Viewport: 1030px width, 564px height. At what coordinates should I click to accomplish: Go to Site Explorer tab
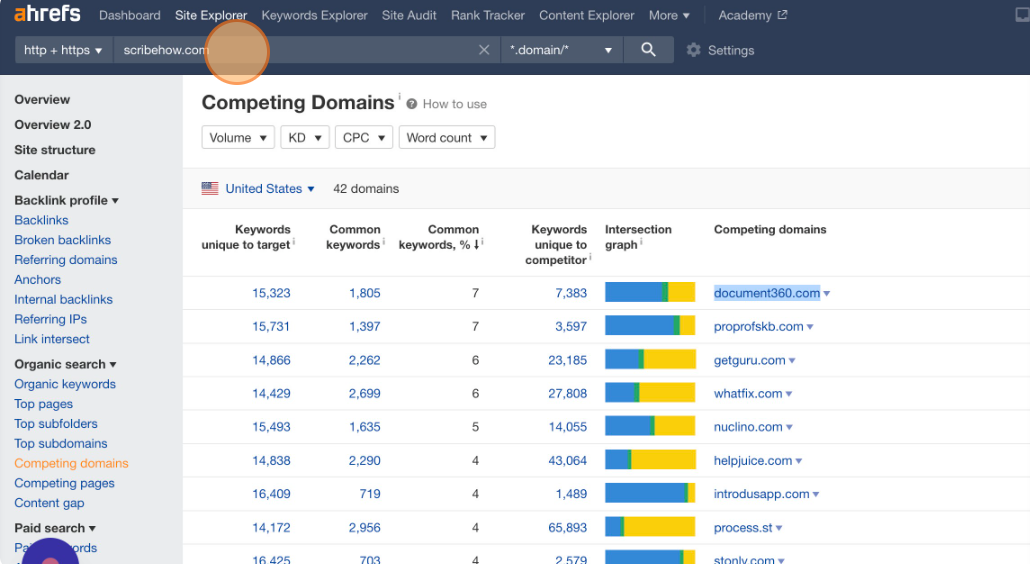click(x=211, y=15)
